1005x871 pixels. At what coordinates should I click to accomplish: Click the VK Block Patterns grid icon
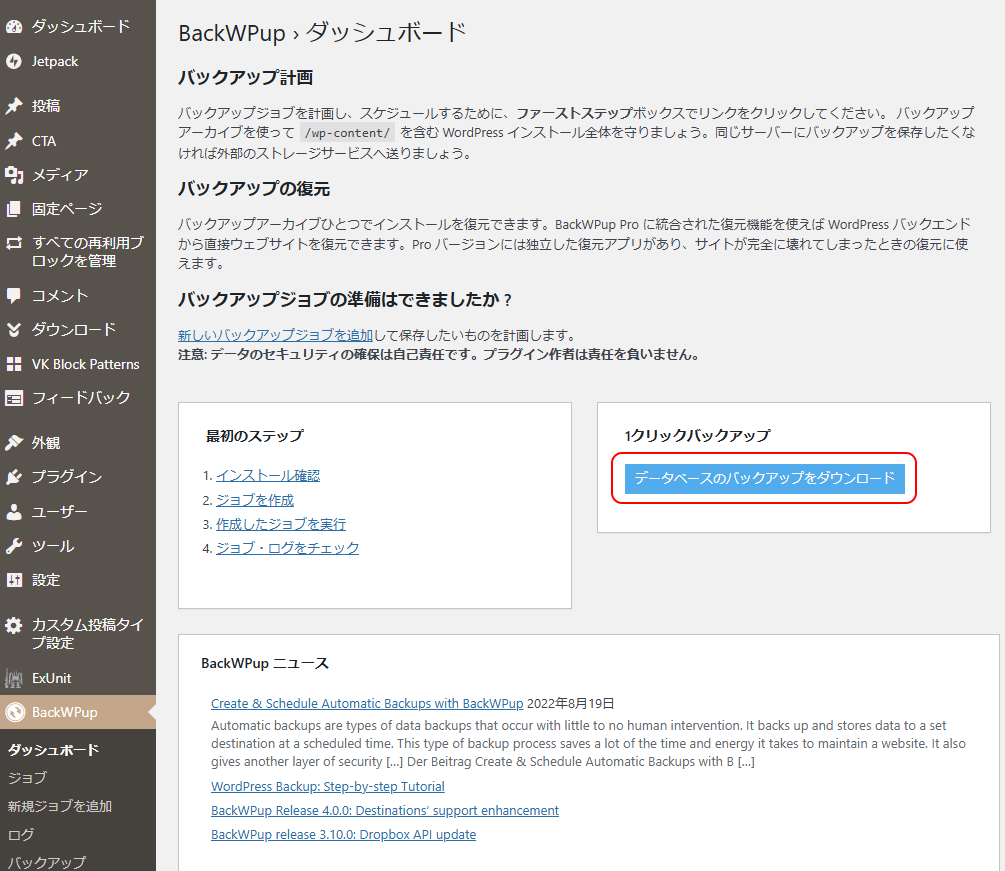click(14, 364)
